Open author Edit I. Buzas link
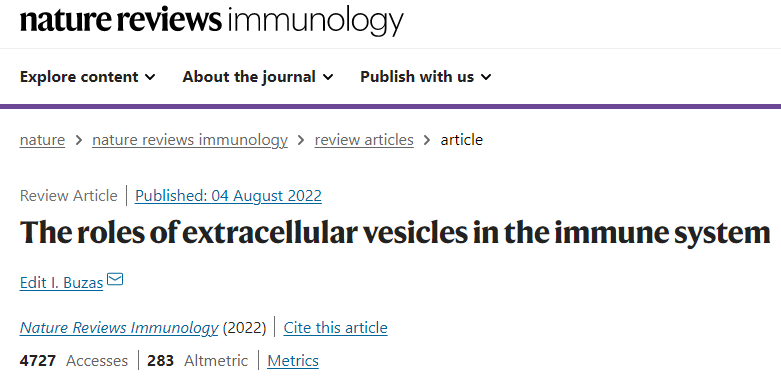The width and height of the screenshot is (781, 376). pyautogui.click(x=61, y=283)
